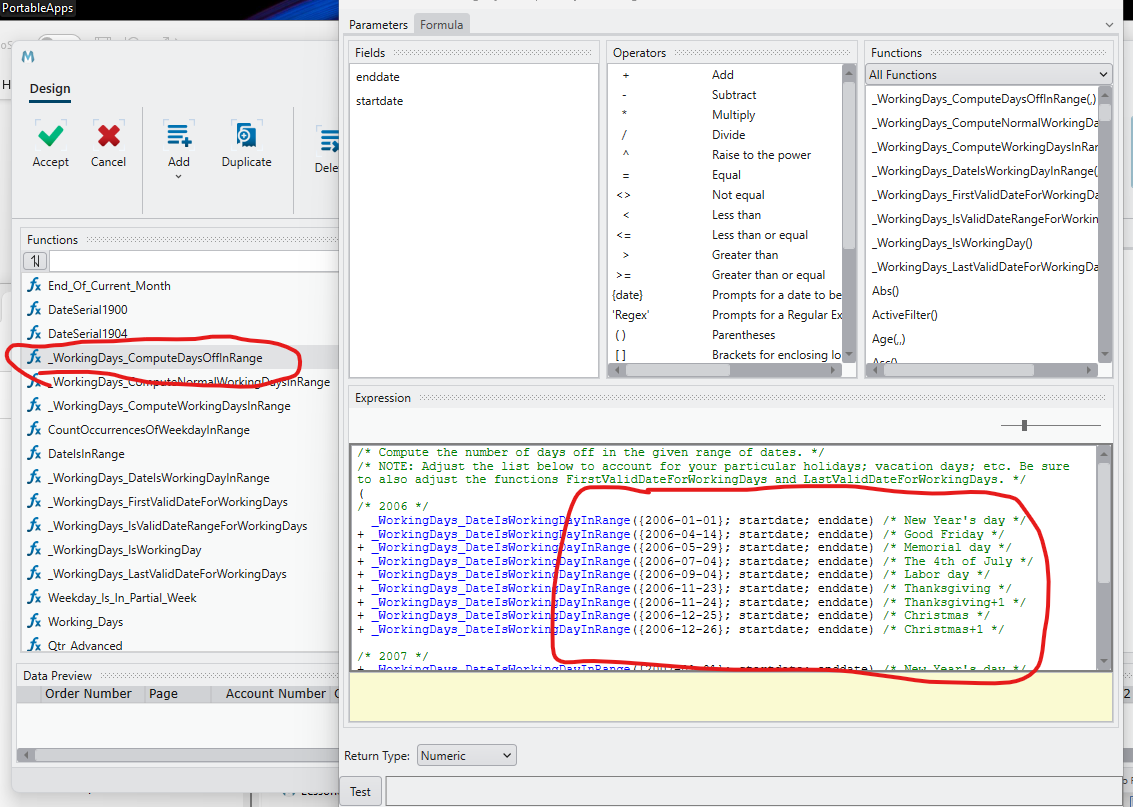Image resolution: width=1133 pixels, height=807 pixels.
Task: Select the Add (+) operator
Action: point(725,74)
